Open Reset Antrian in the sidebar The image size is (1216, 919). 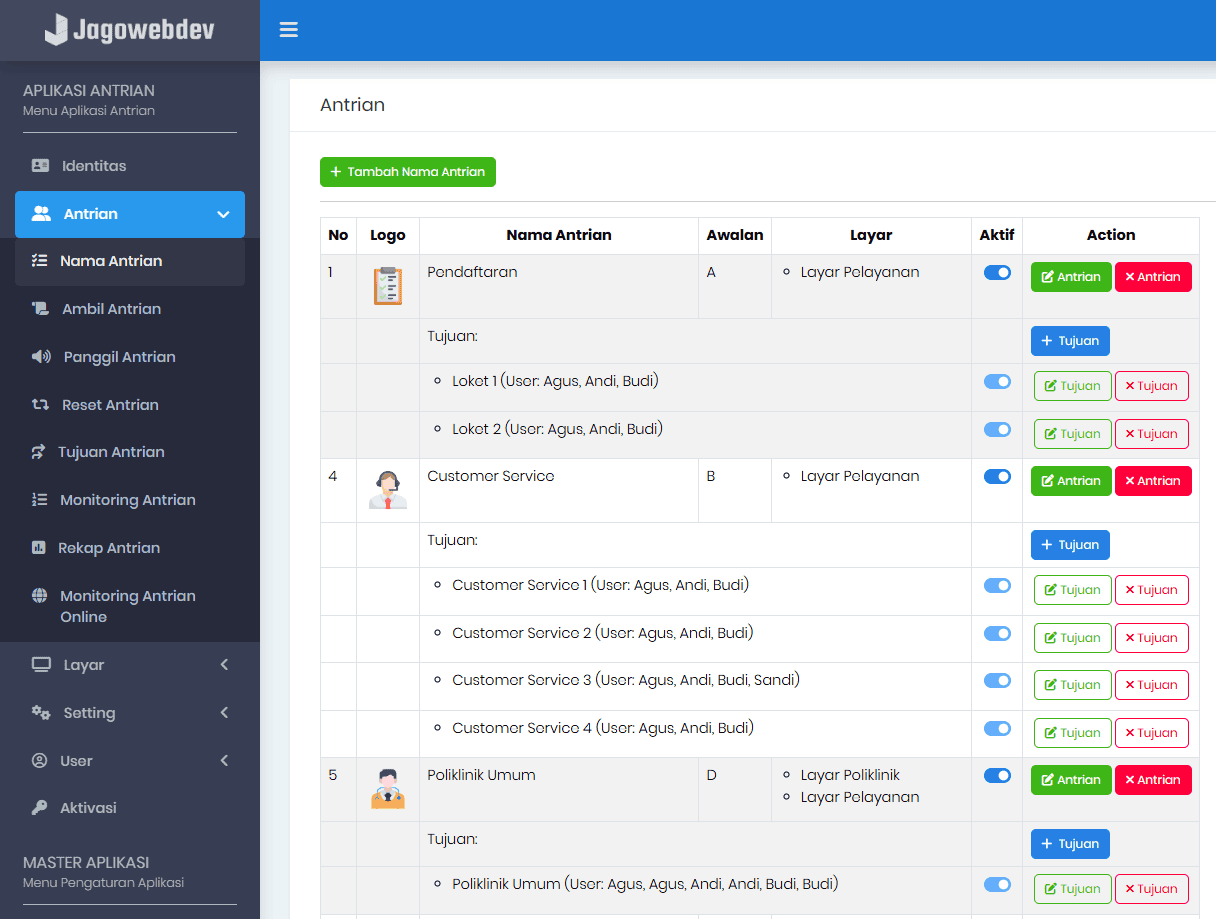[x=110, y=405]
